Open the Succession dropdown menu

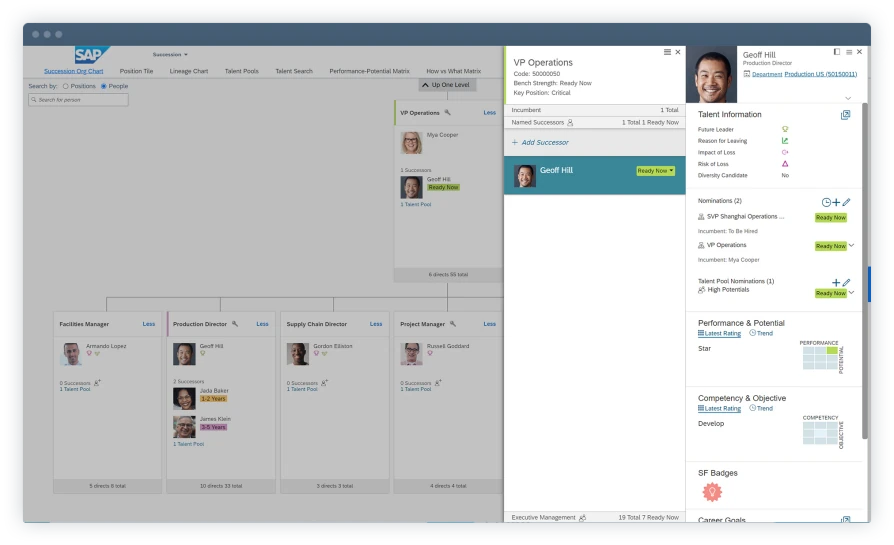(x=170, y=54)
